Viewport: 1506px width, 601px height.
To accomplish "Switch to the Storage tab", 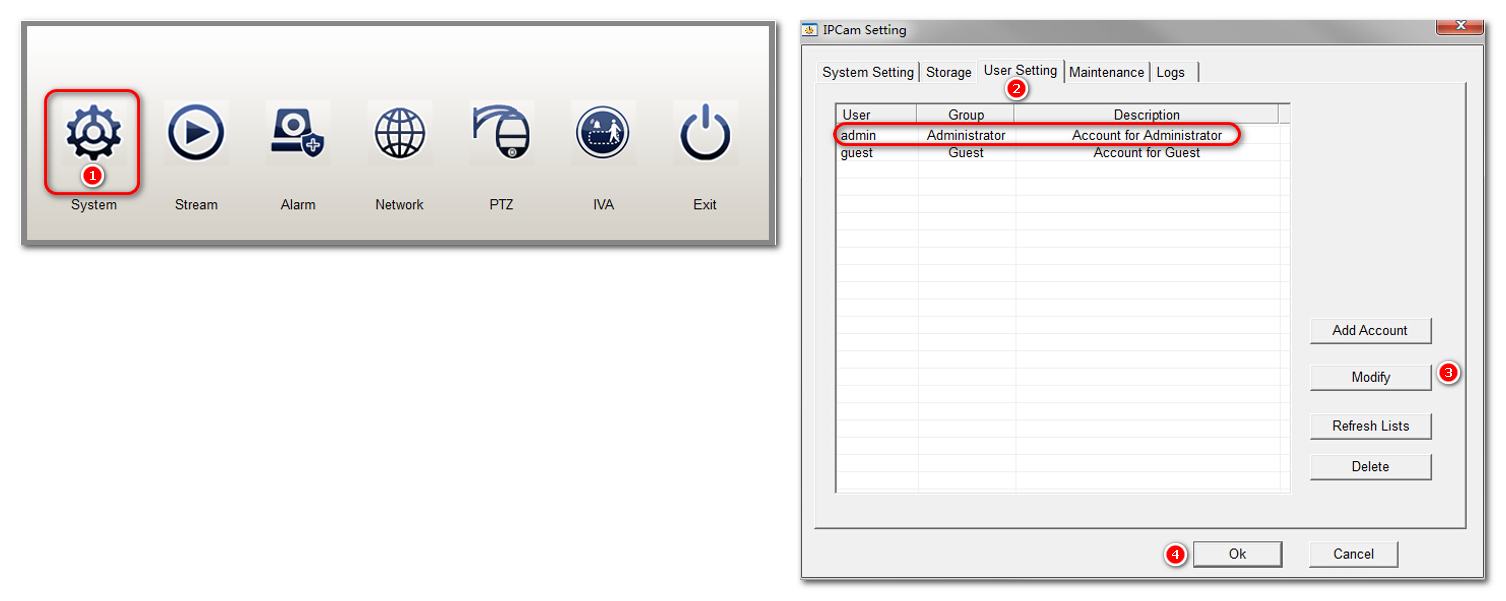I will tap(948, 72).
